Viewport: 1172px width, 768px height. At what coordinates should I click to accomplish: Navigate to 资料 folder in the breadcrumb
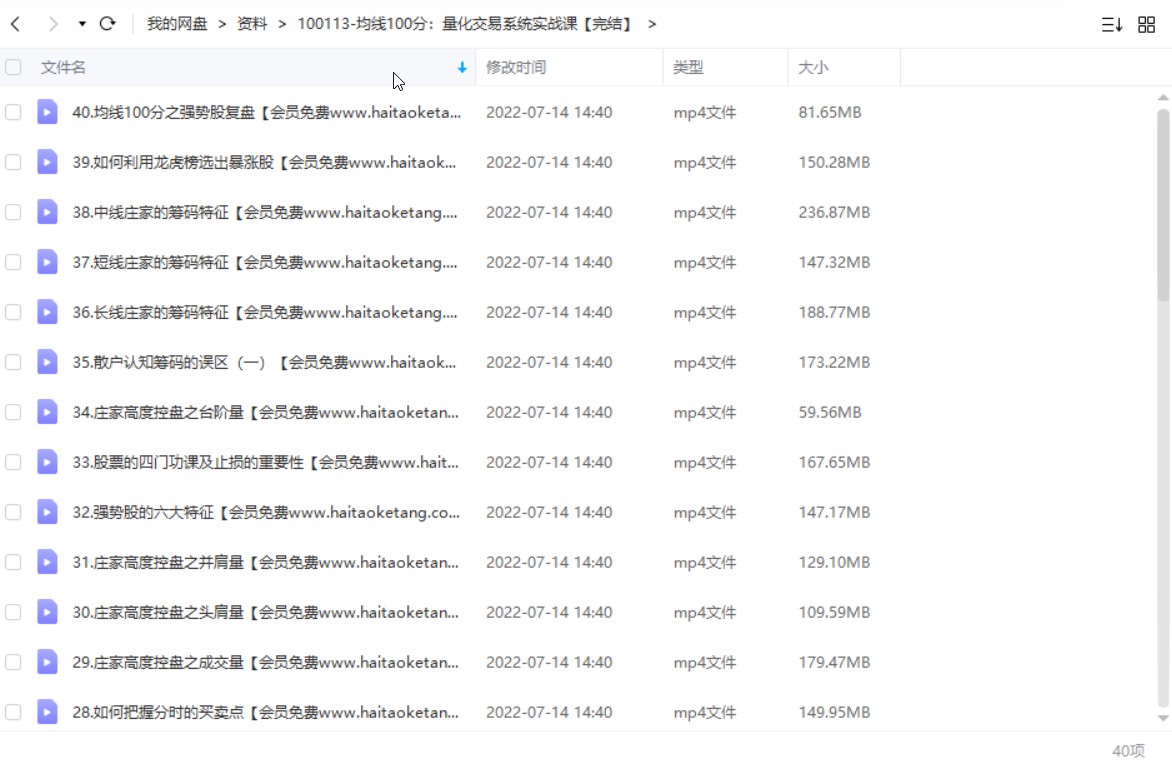click(x=252, y=24)
